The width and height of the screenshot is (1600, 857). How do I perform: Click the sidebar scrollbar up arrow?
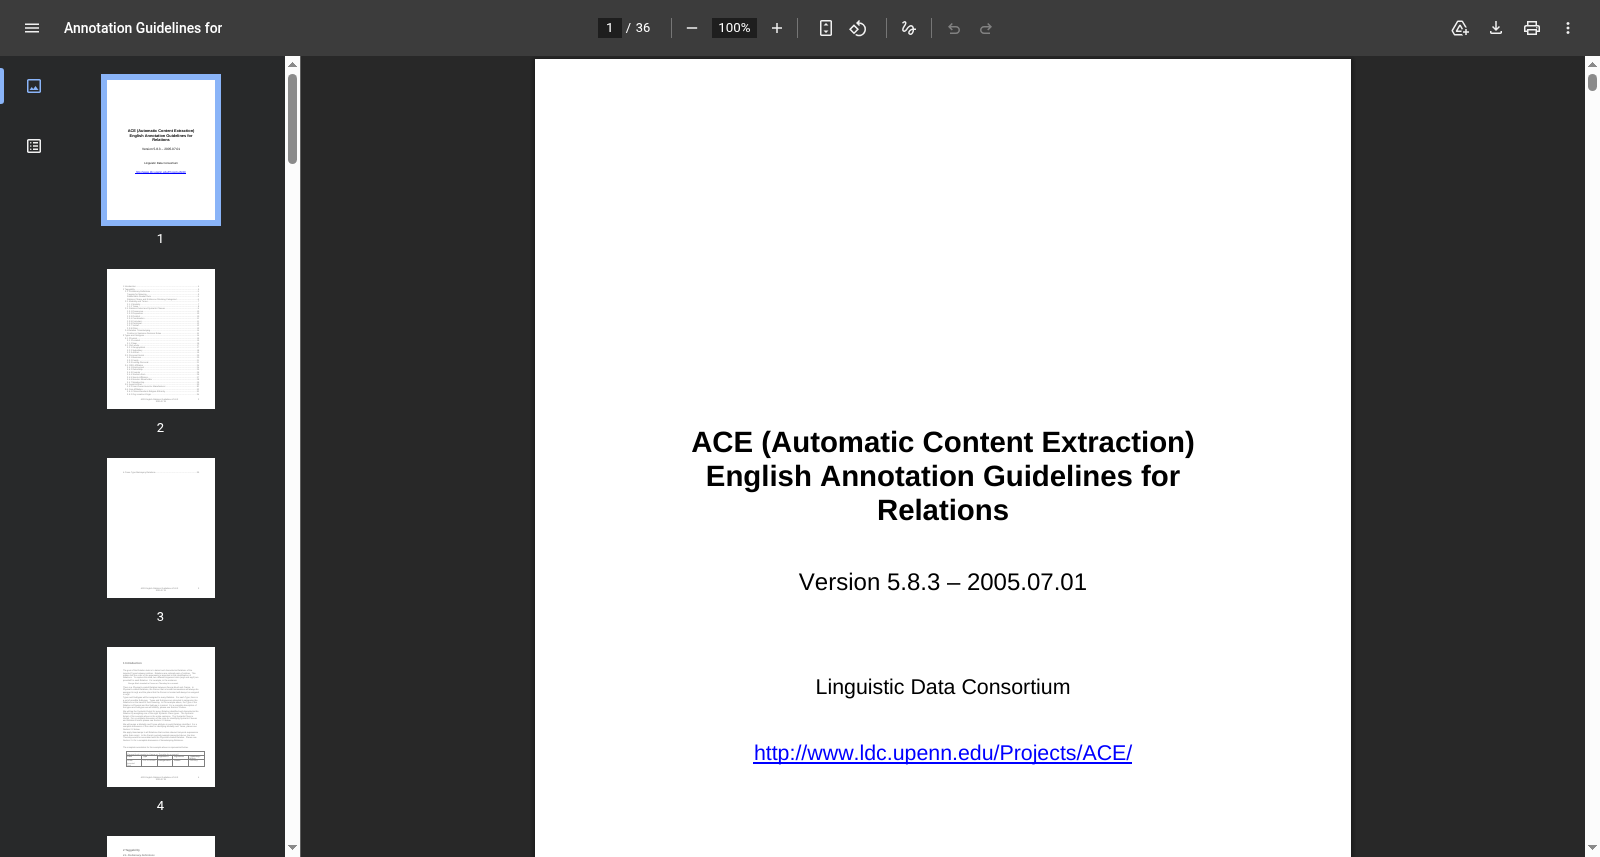[292, 64]
